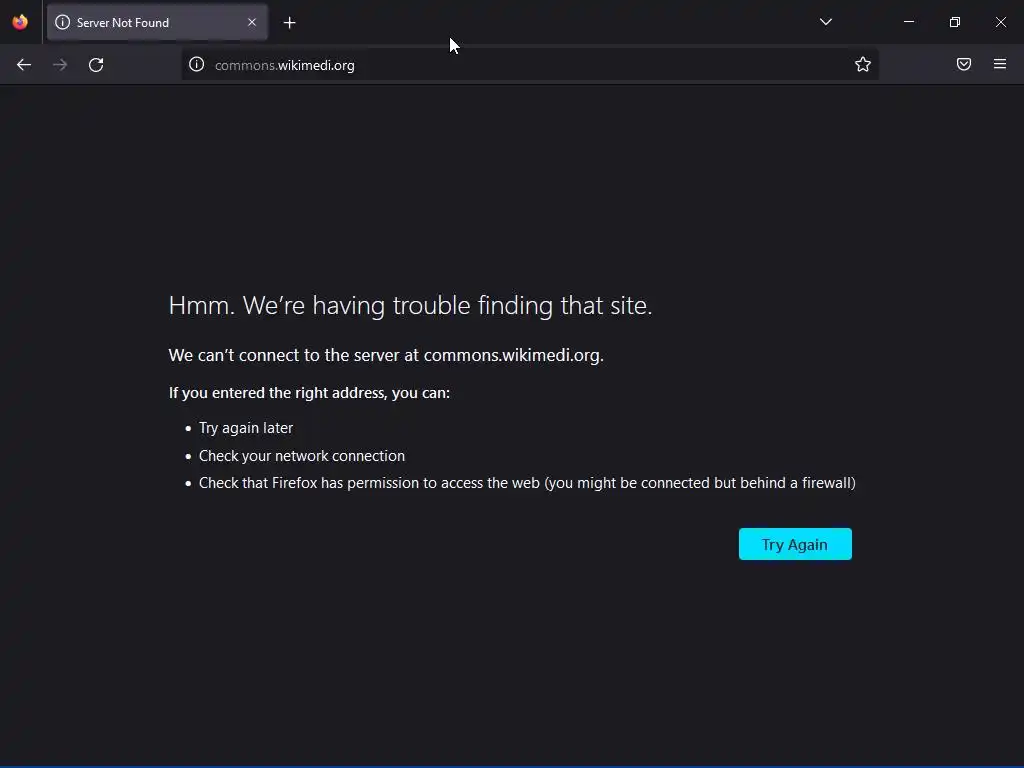Image resolution: width=1024 pixels, height=768 pixels.
Task: Open the site information icon in address bar
Action: pos(197,65)
